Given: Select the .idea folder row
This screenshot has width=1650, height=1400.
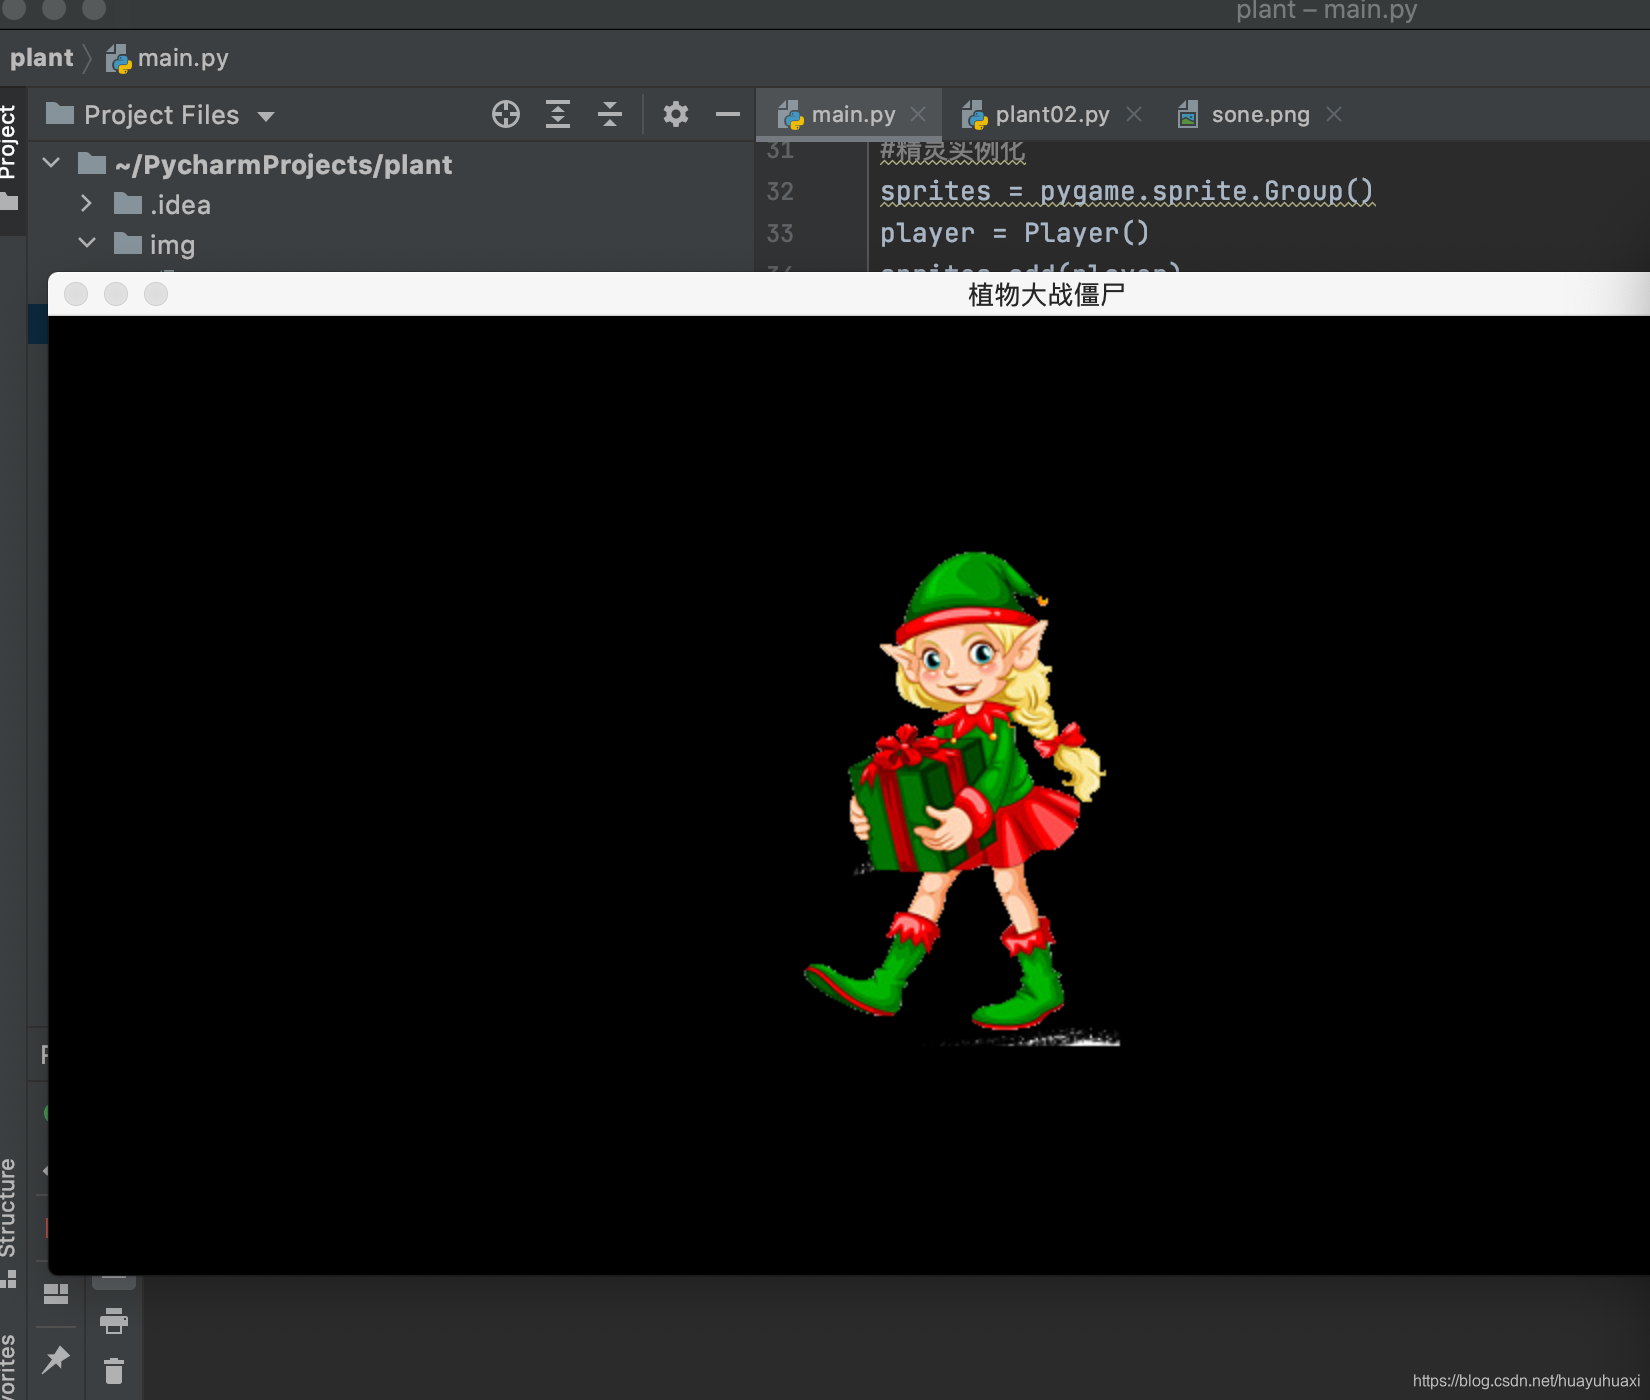Looking at the screenshot, I should 390,205.
